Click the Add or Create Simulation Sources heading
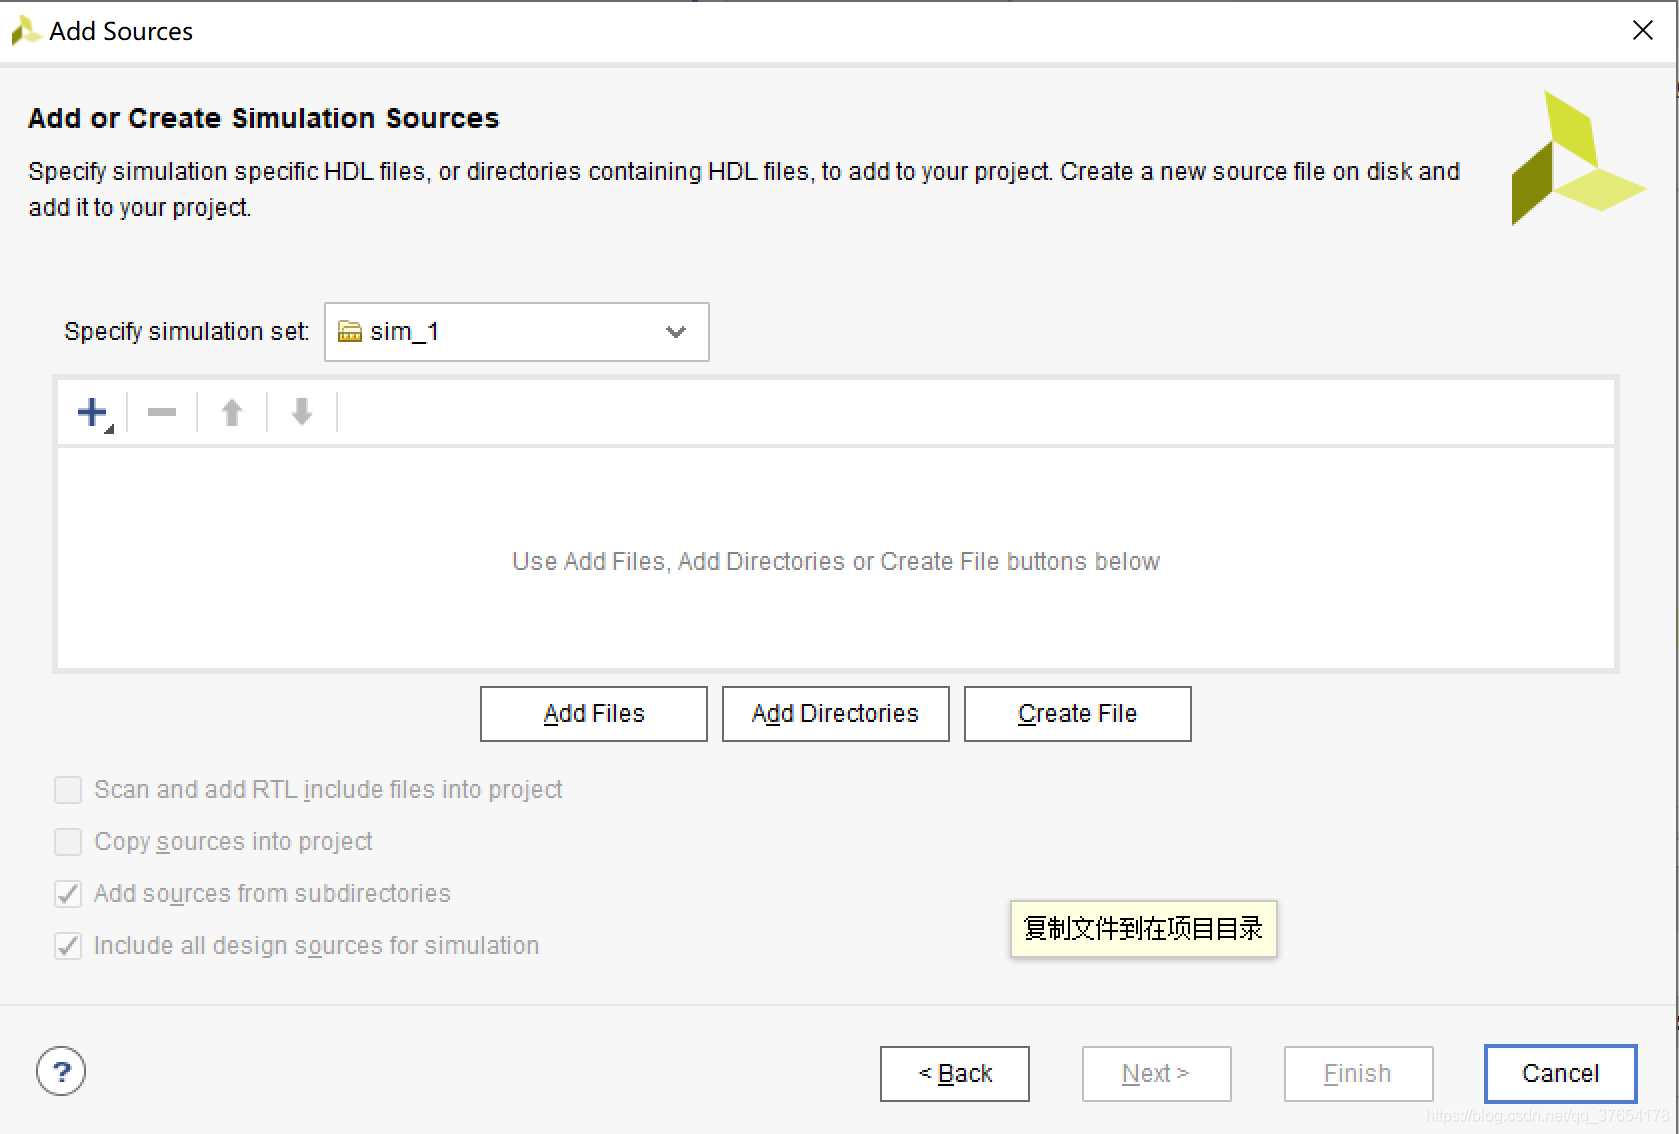The height and width of the screenshot is (1134, 1679). click(264, 118)
